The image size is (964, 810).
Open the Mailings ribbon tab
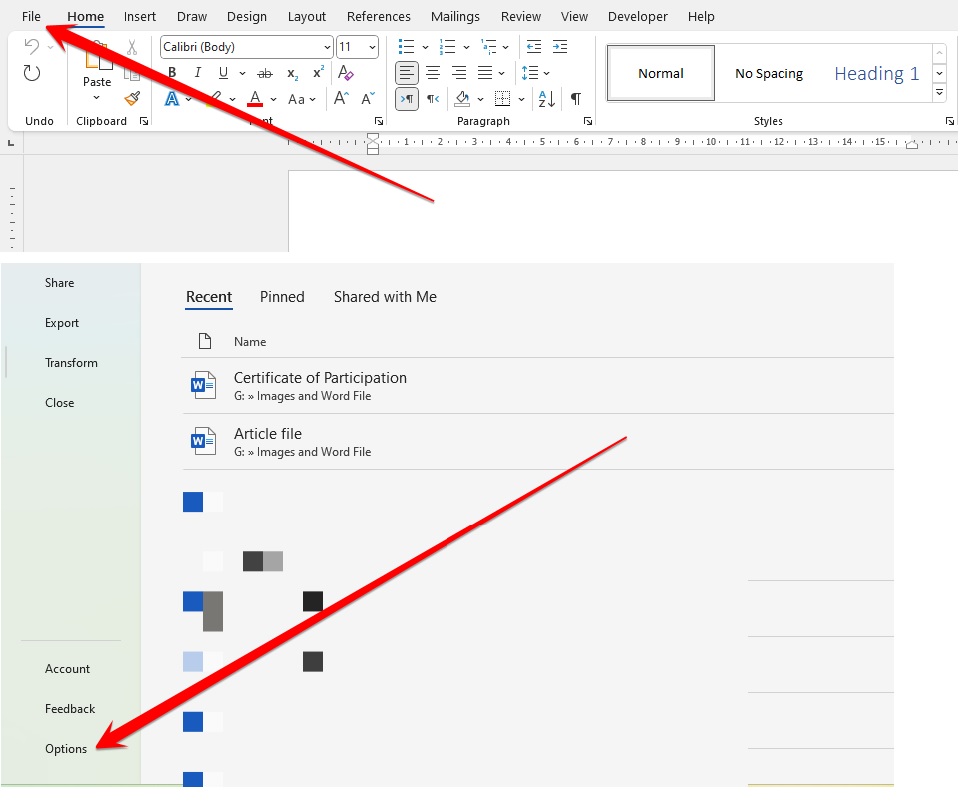click(x=455, y=17)
